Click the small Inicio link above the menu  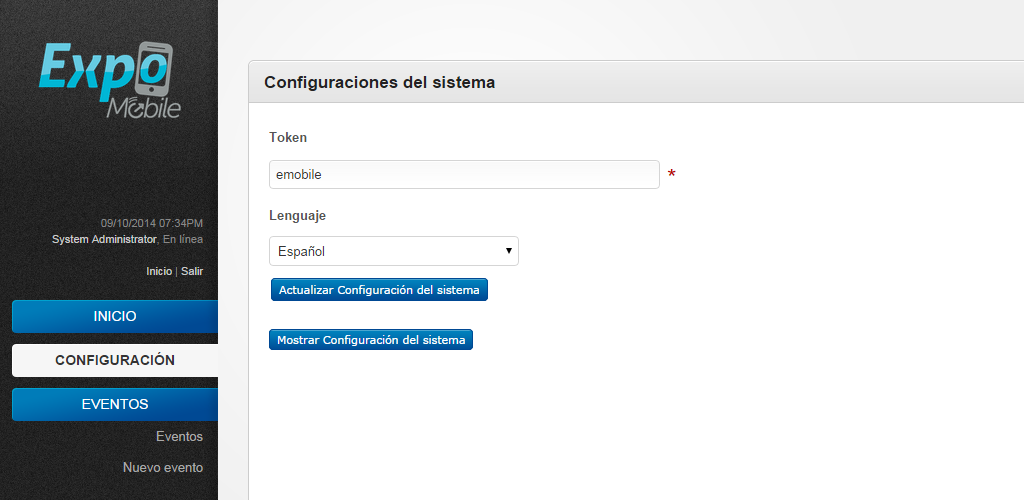(x=159, y=271)
